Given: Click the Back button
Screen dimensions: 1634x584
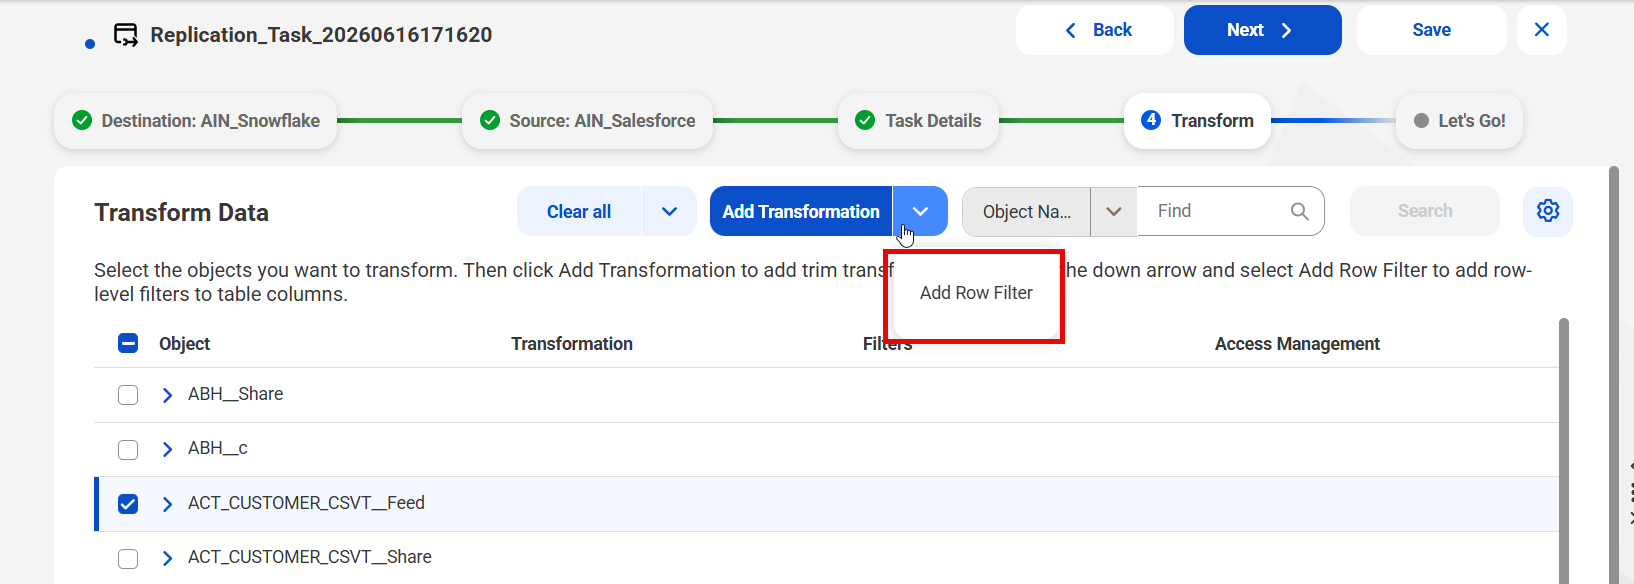Looking at the screenshot, I should (x=1095, y=30).
